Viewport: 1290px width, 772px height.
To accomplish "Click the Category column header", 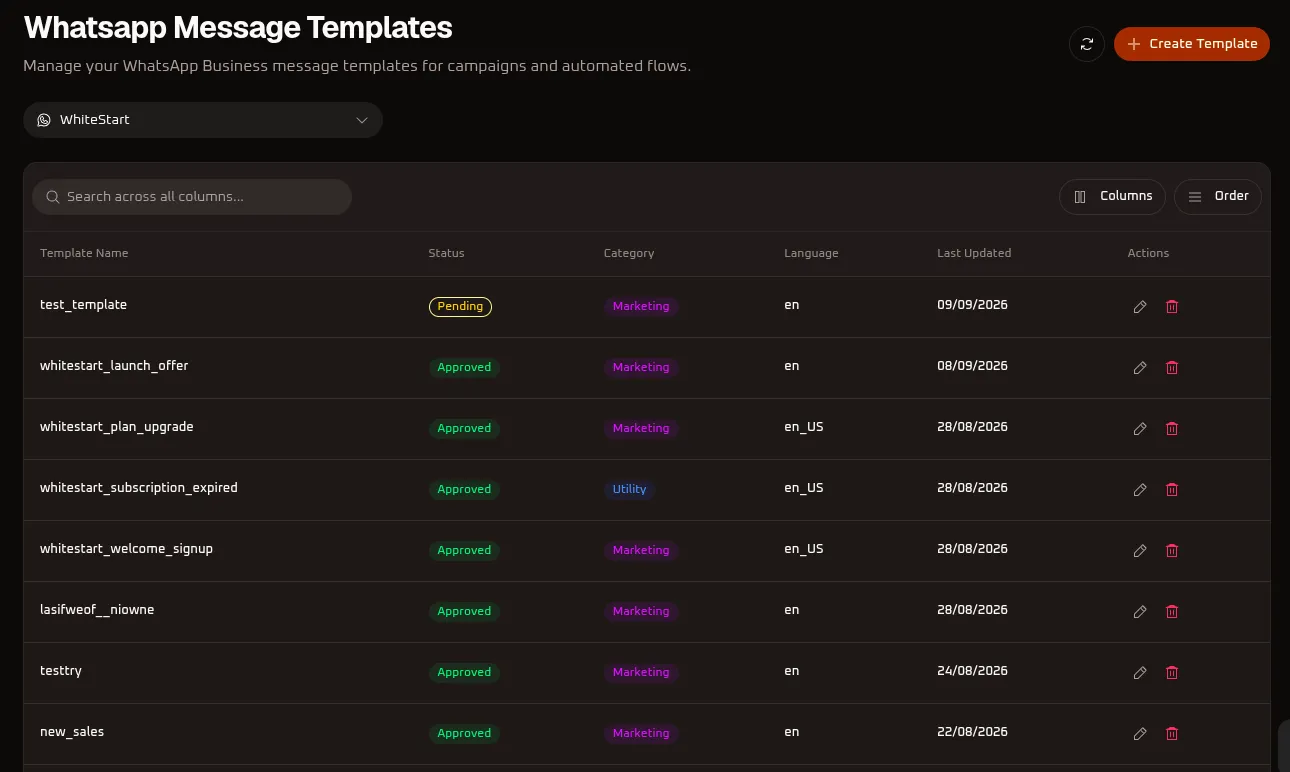I will coord(629,253).
